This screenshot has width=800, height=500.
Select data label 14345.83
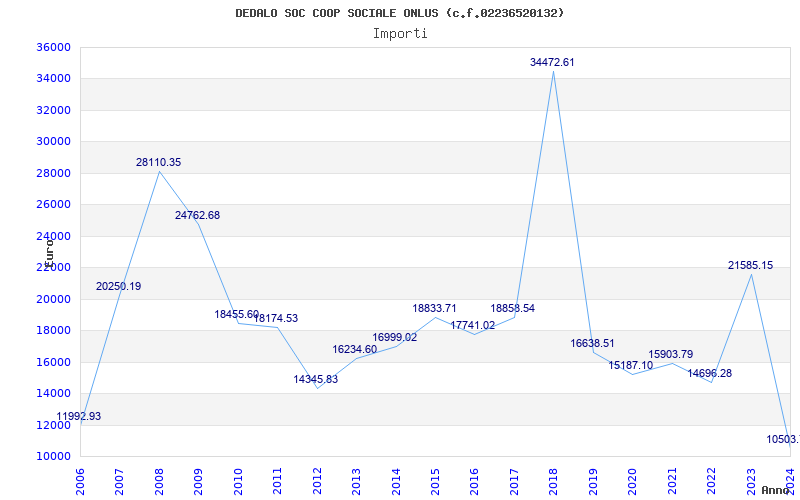click(315, 379)
